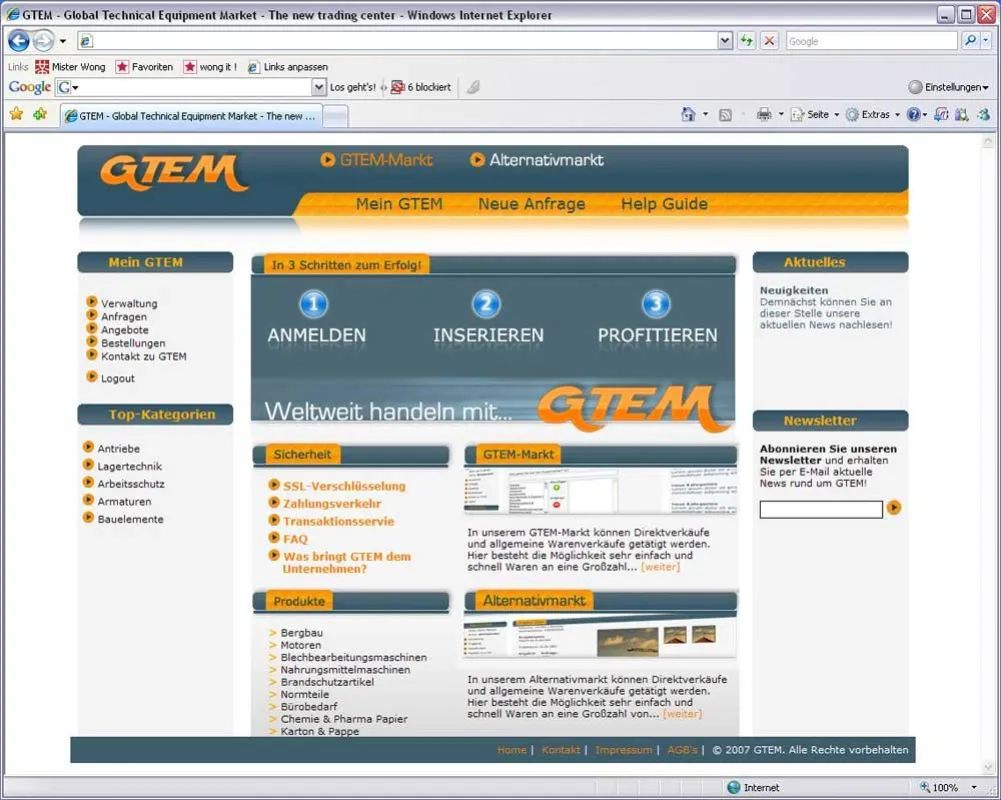The image size is (1001, 800).
Task: Open the Seite dropdown menu
Action: click(x=815, y=114)
